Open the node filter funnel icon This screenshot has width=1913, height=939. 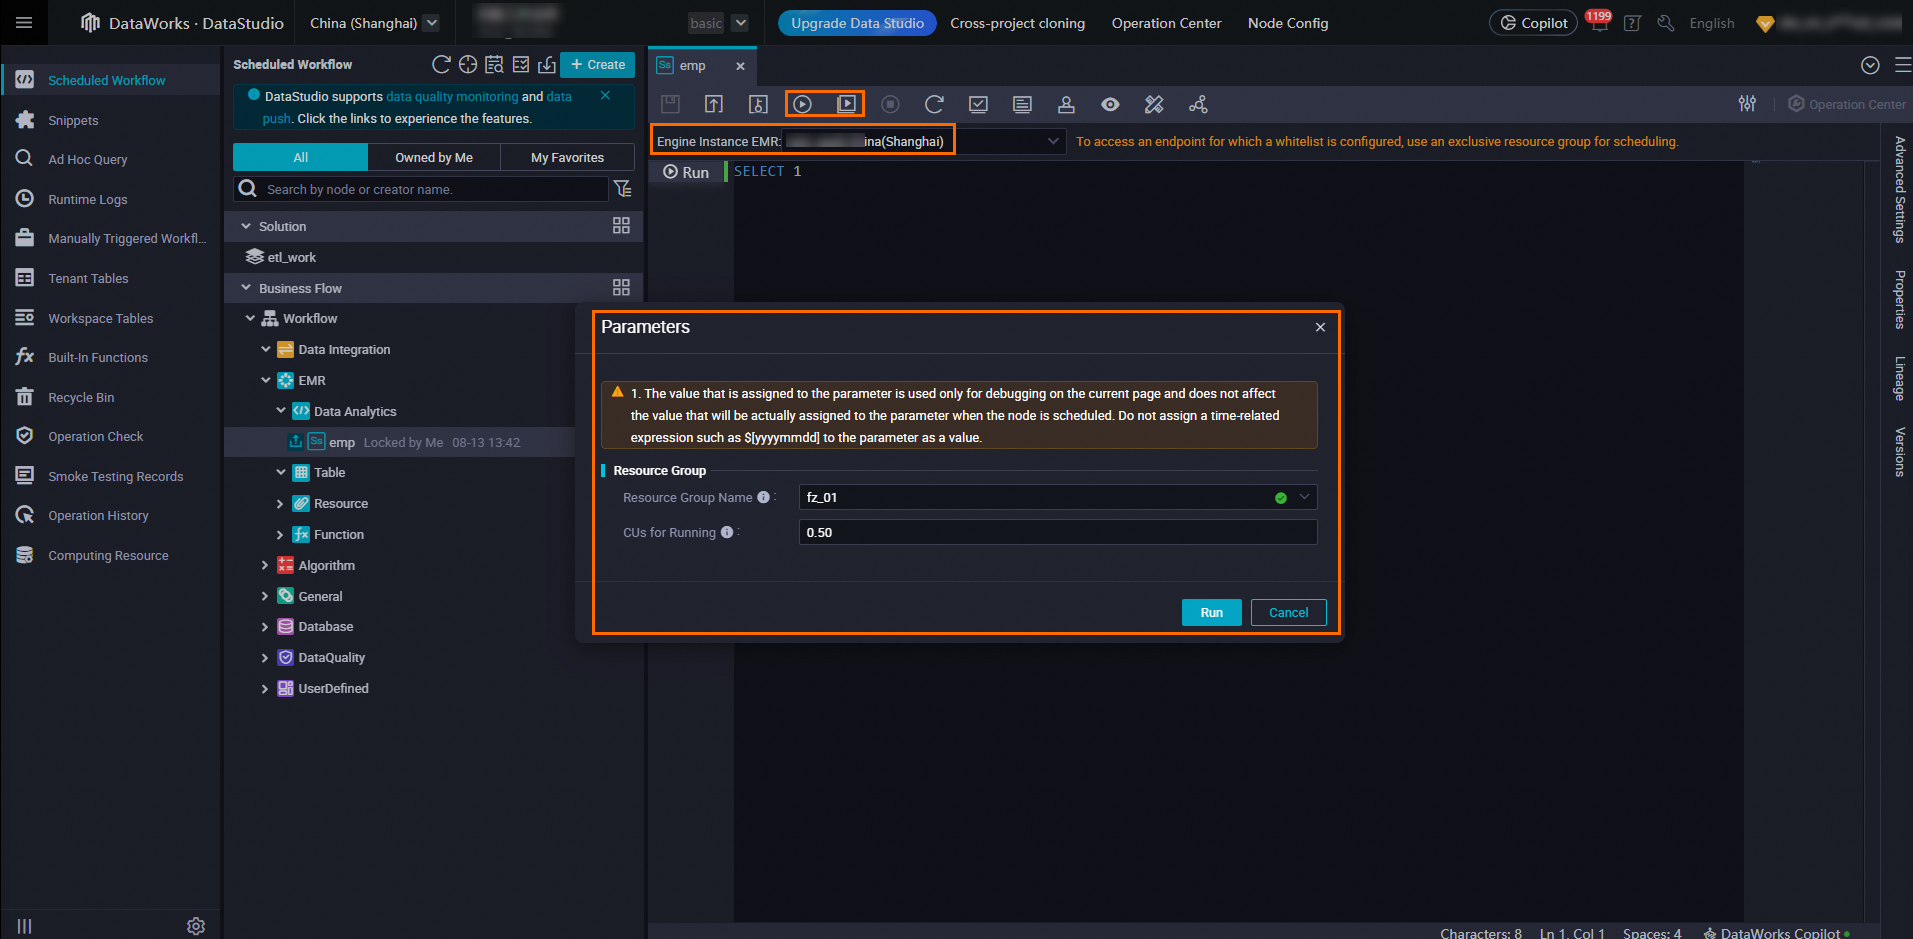pyautogui.click(x=622, y=189)
